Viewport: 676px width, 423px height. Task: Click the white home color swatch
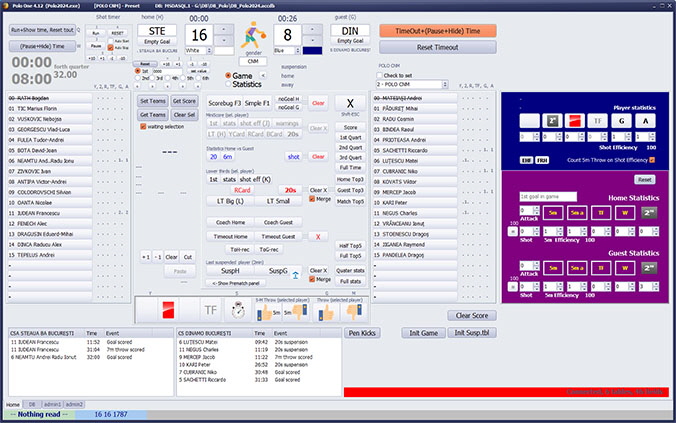coord(224,50)
